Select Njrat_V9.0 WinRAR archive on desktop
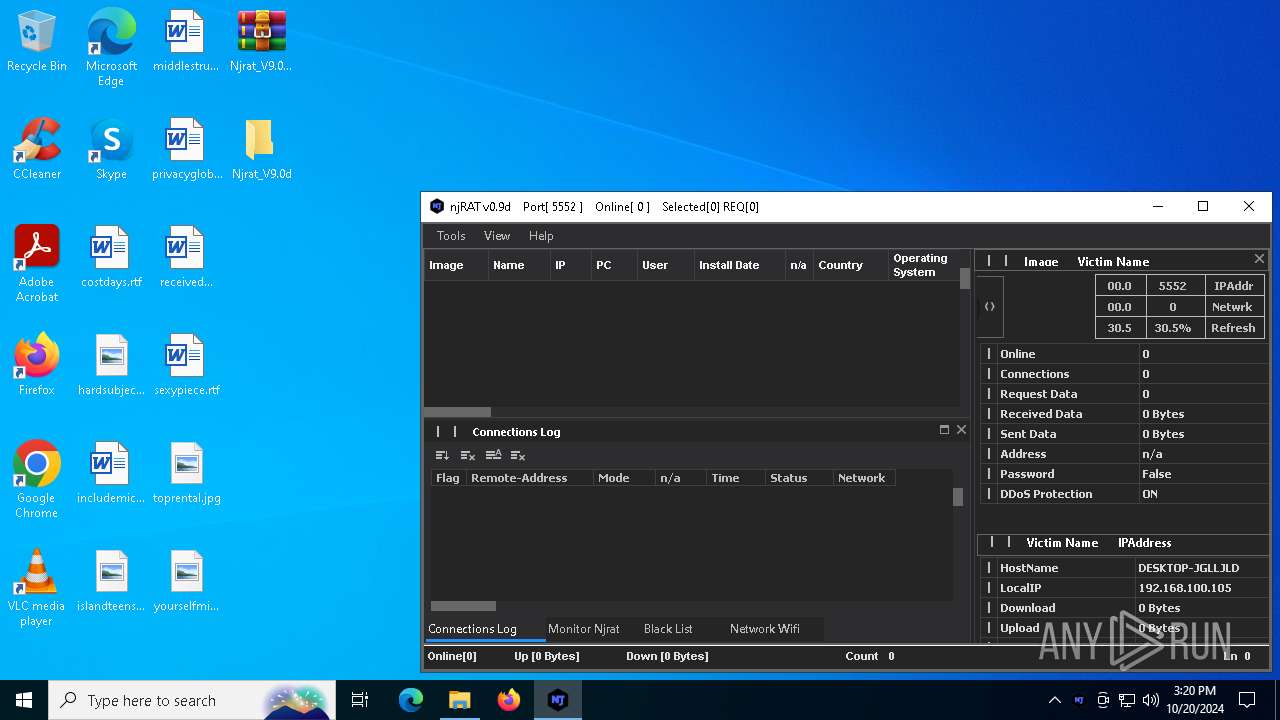 (261, 42)
